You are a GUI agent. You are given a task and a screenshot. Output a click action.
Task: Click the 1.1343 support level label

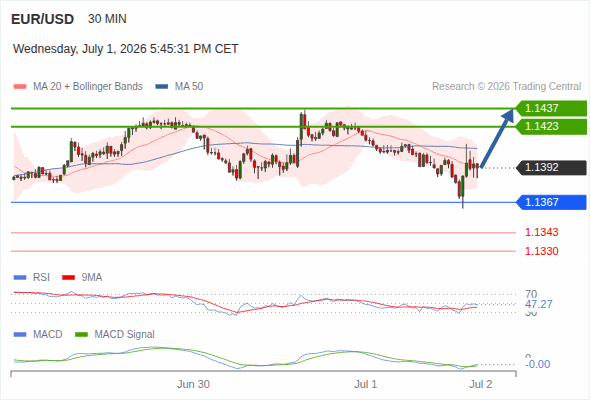pyautogui.click(x=541, y=233)
